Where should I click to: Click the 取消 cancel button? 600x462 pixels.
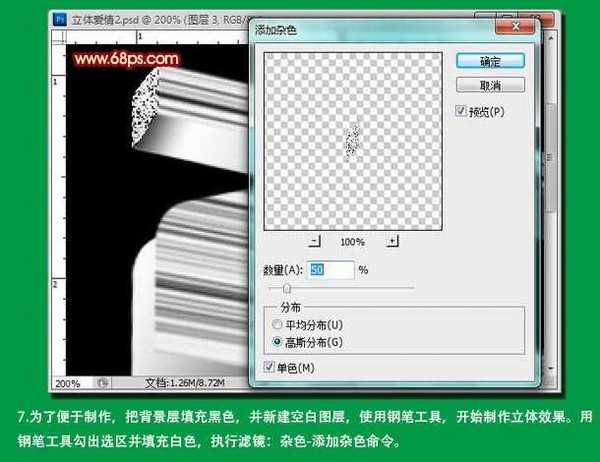pos(490,85)
